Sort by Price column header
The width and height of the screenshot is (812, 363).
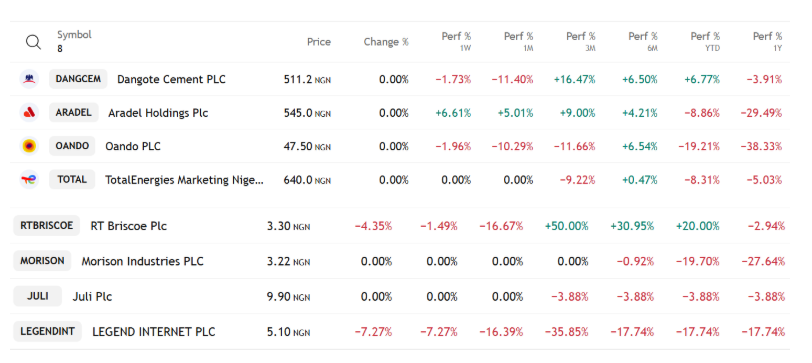(318, 42)
